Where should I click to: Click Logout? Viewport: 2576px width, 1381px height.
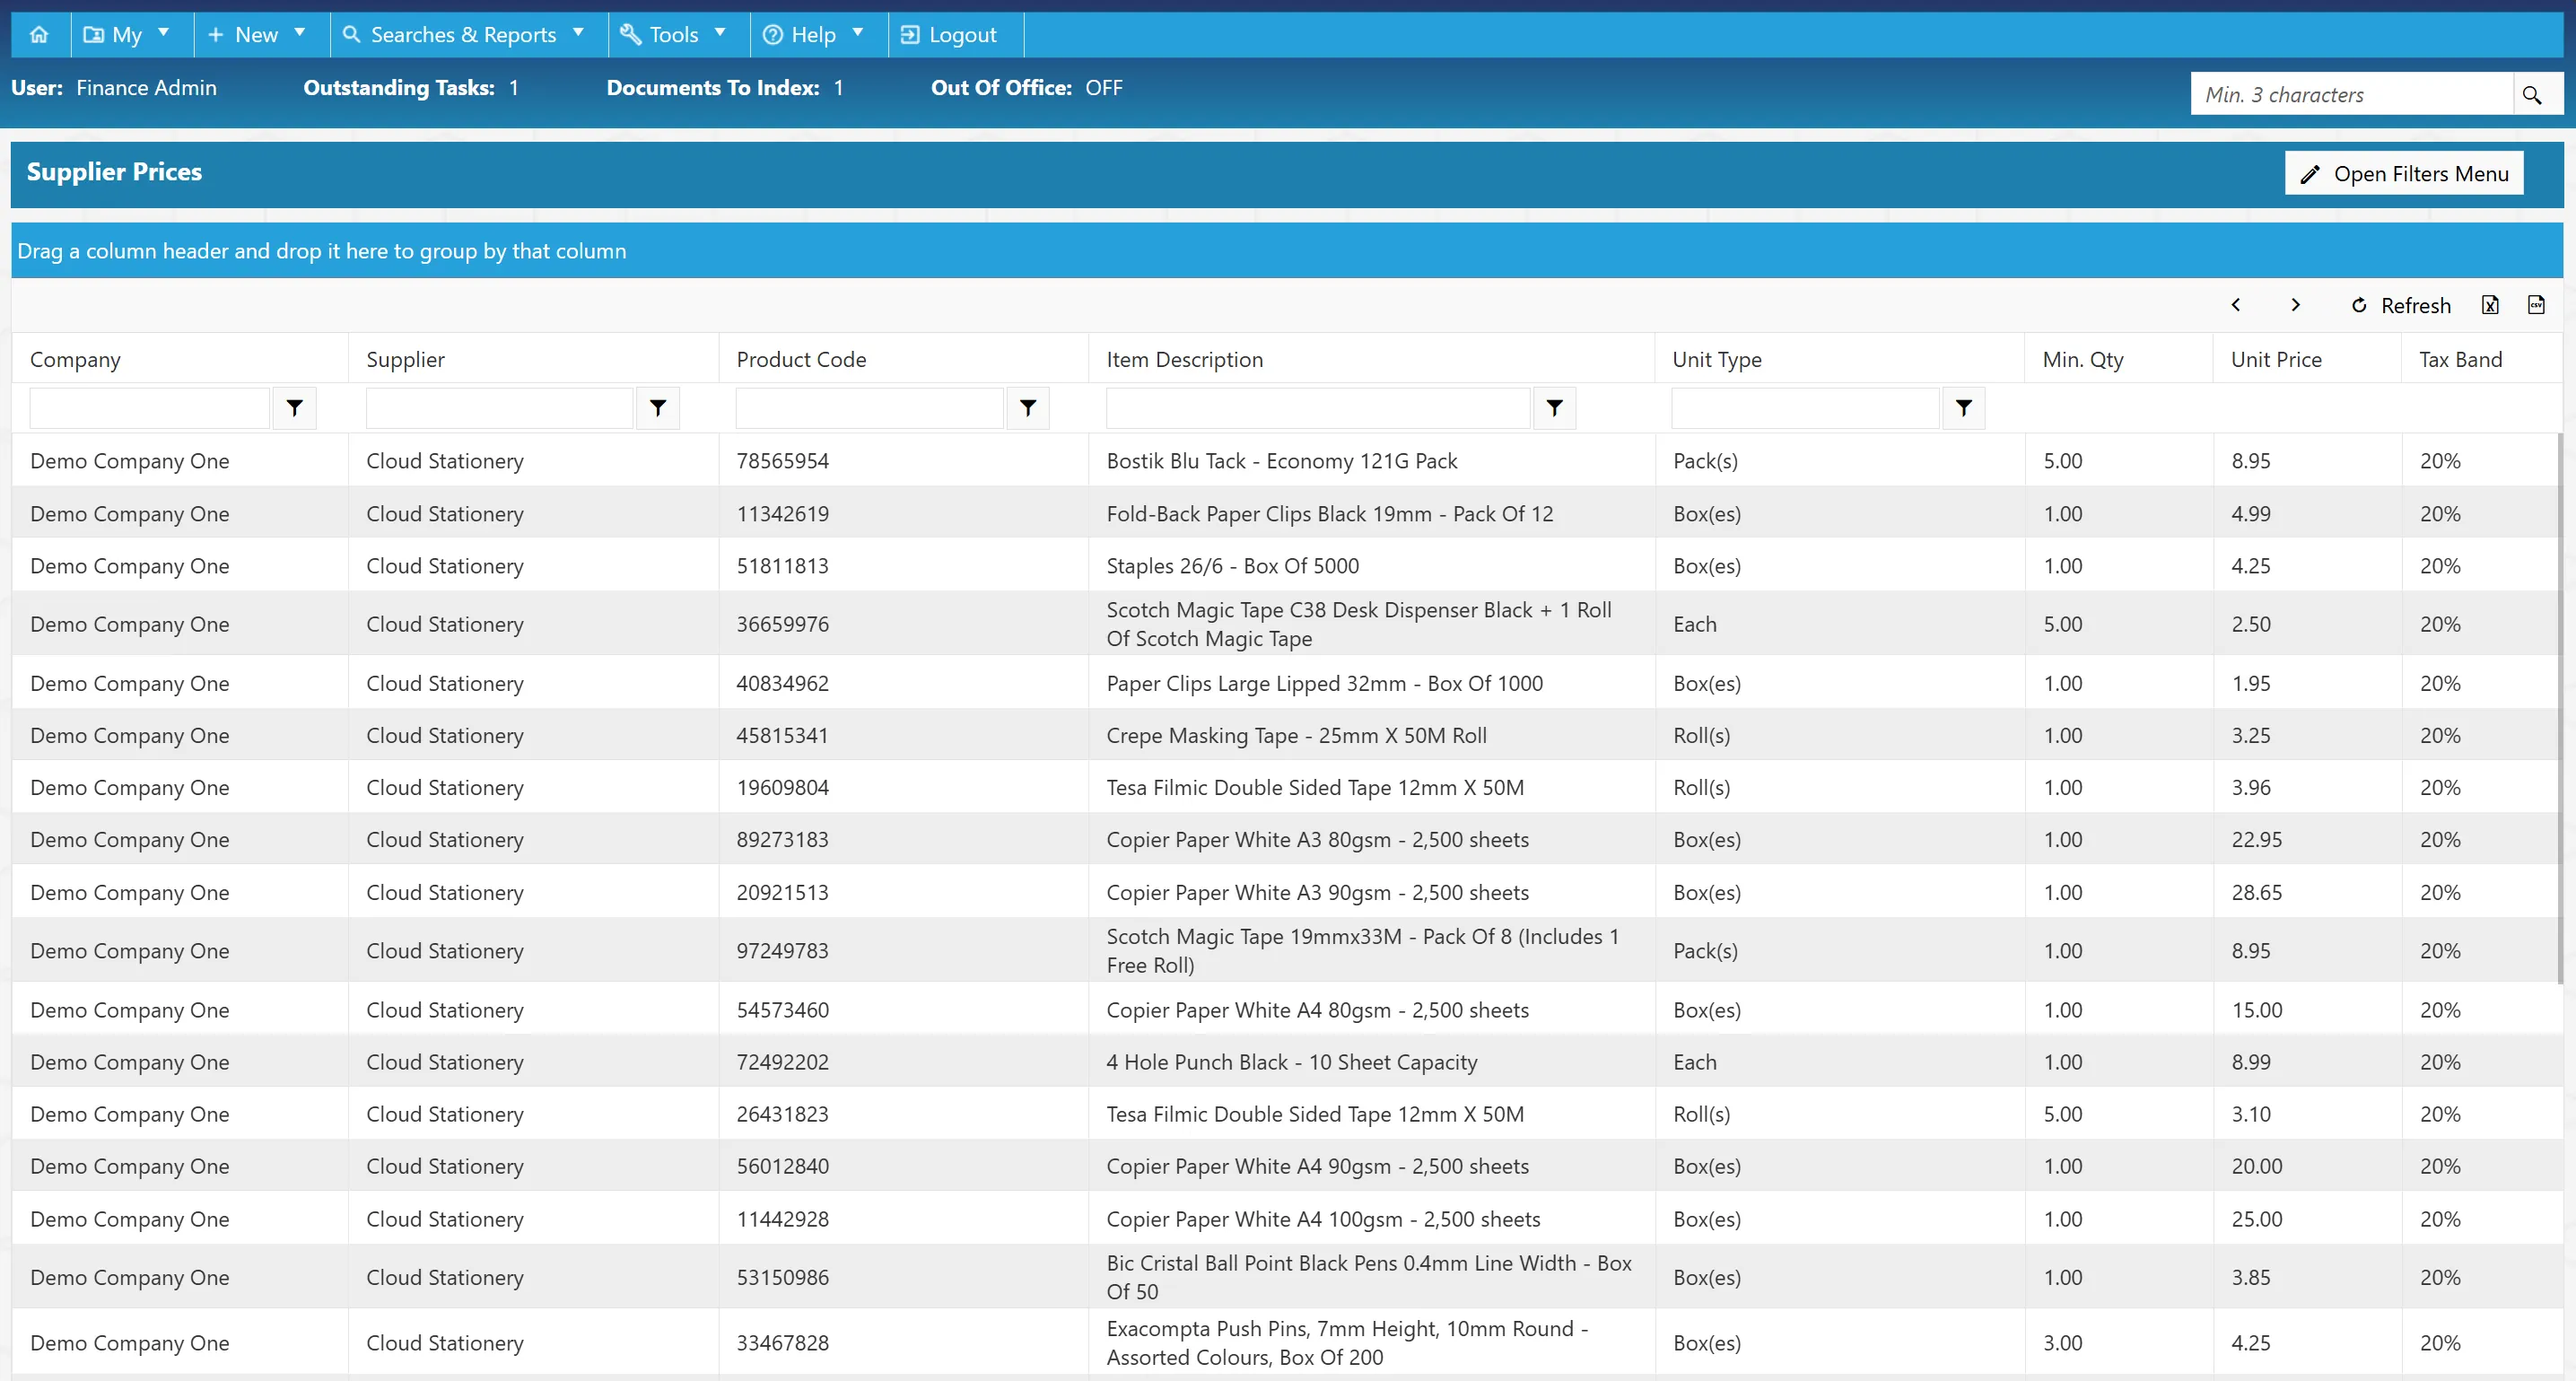955,35
